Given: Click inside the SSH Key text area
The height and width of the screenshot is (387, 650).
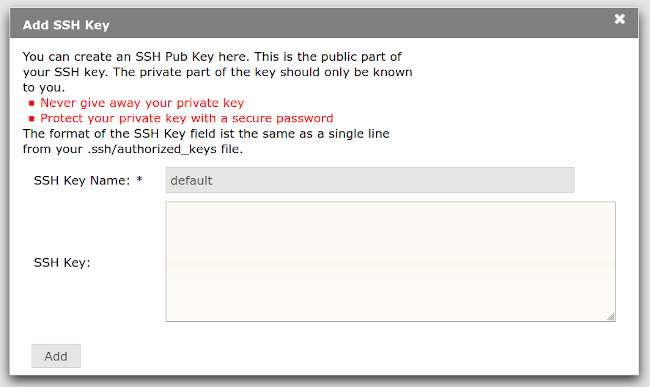Looking at the screenshot, I should pos(390,261).
